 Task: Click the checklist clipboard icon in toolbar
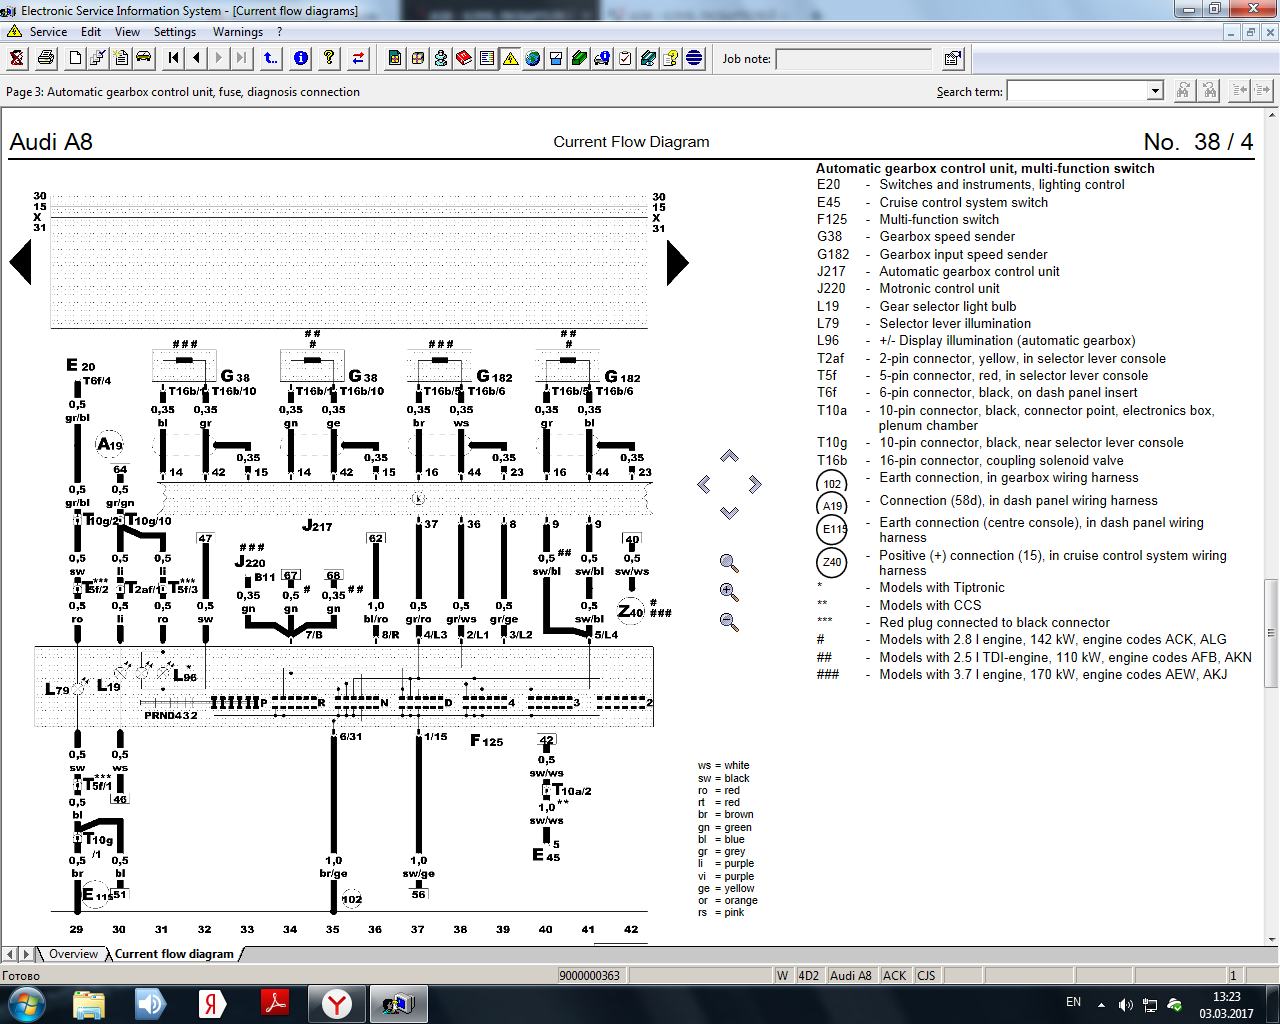pos(625,58)
